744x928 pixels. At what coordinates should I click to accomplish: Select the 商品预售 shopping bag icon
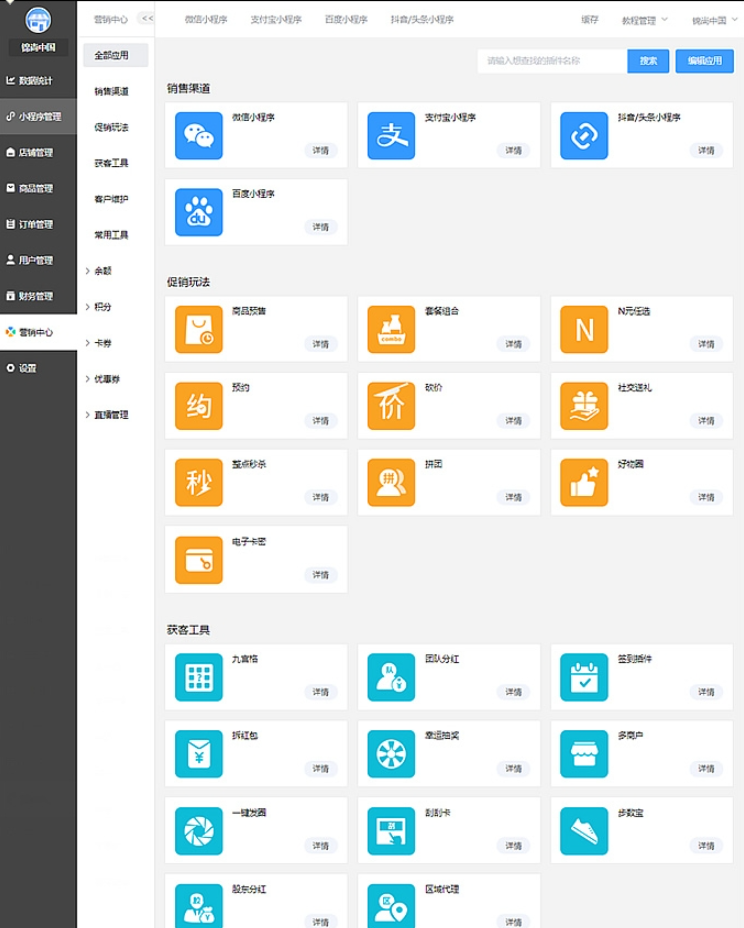pos(199,329)
